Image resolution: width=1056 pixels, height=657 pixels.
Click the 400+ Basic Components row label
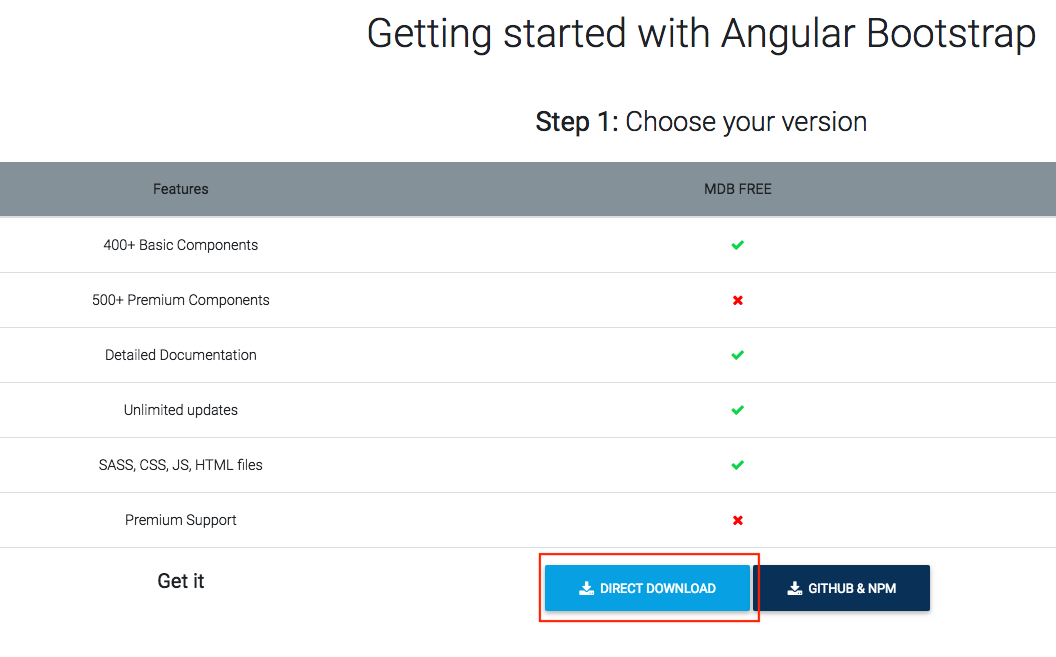coord(180,245)
